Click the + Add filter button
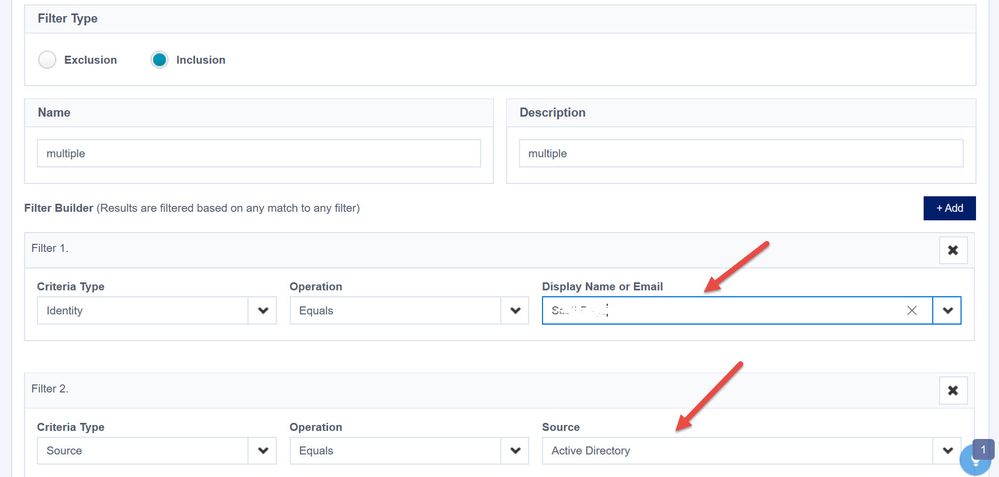The image size is (999, 477). 949,208
